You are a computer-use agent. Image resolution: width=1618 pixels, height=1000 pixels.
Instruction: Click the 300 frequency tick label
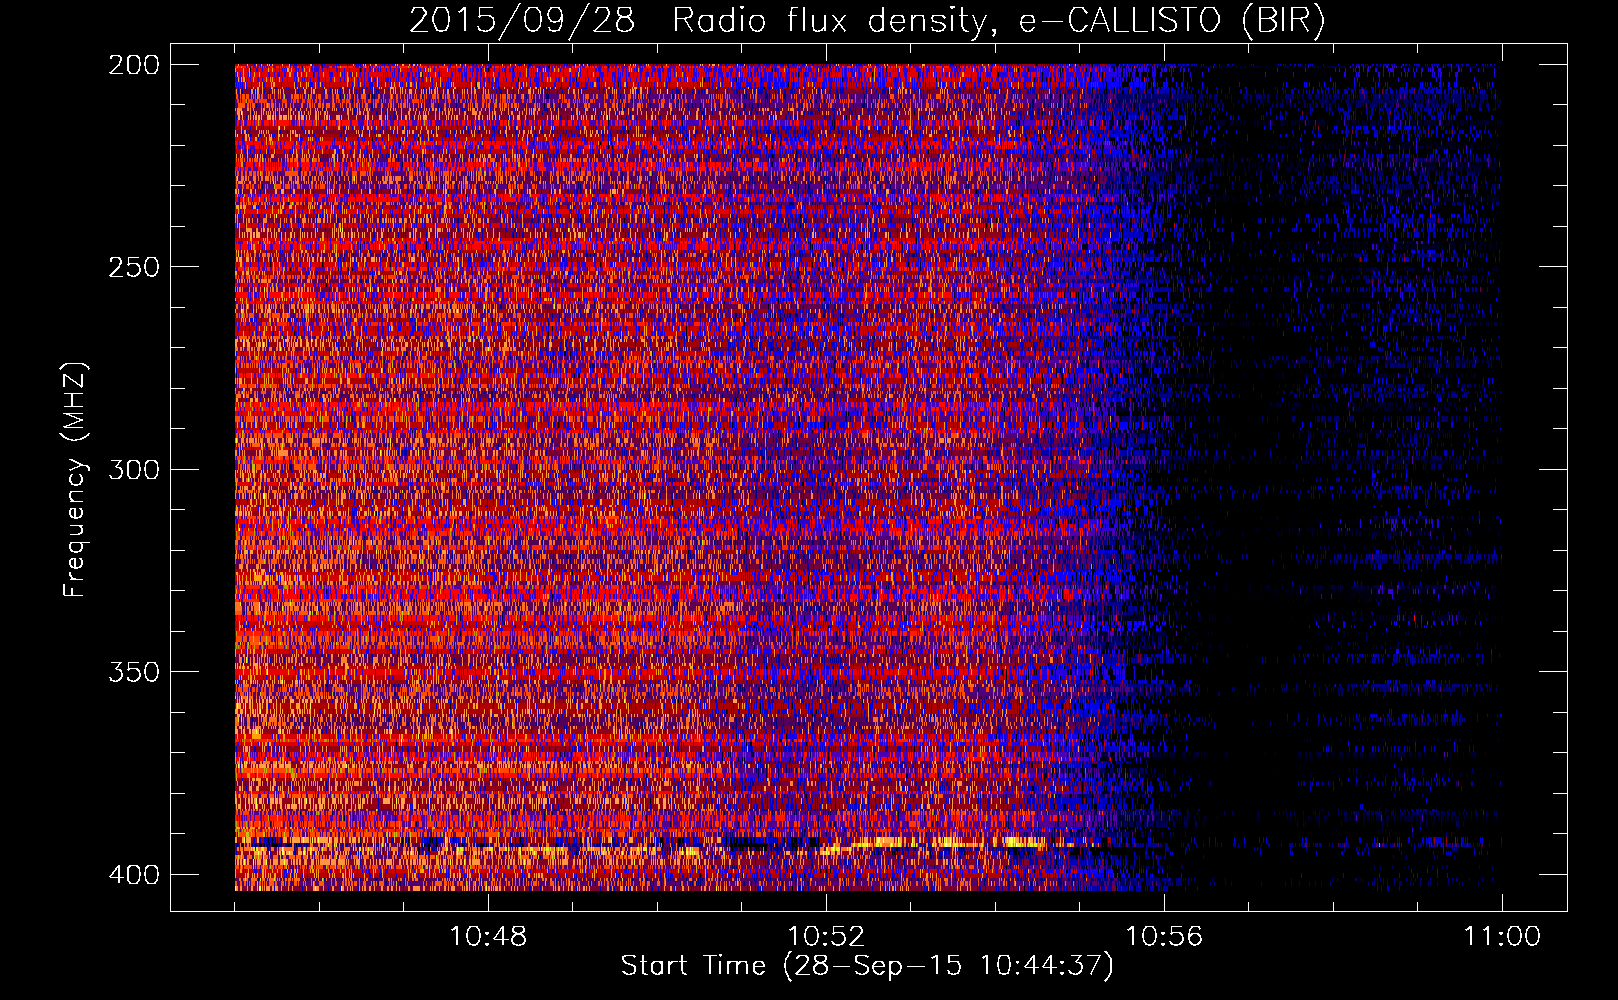click(x=133, y=470)
